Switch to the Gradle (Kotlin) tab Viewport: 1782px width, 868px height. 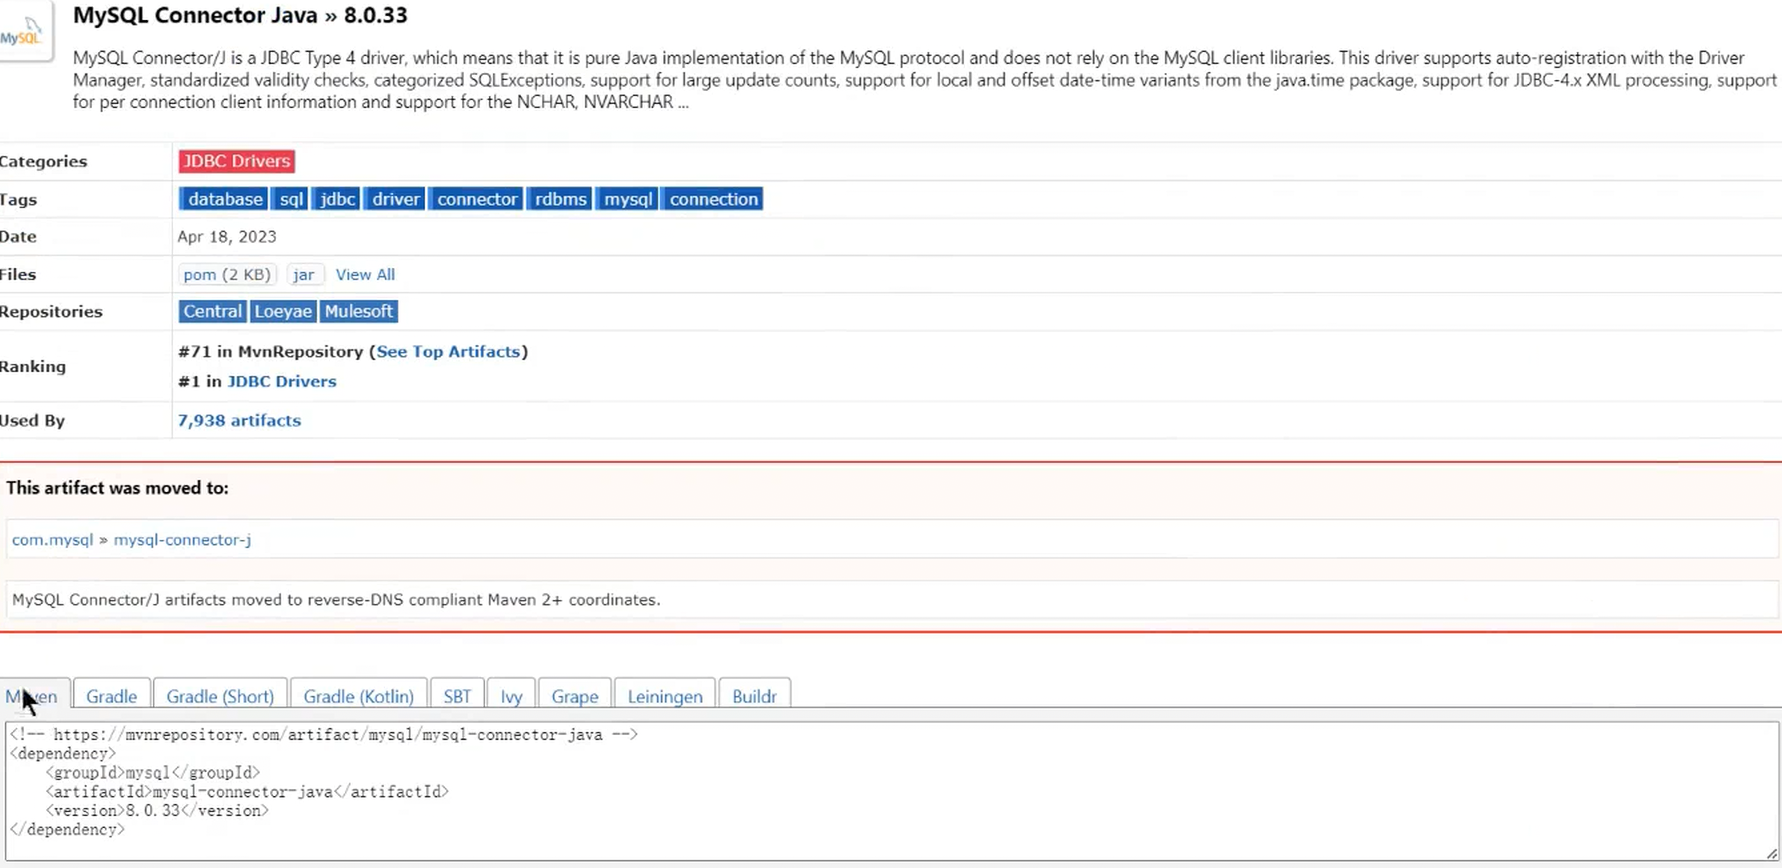click(358, 696)
